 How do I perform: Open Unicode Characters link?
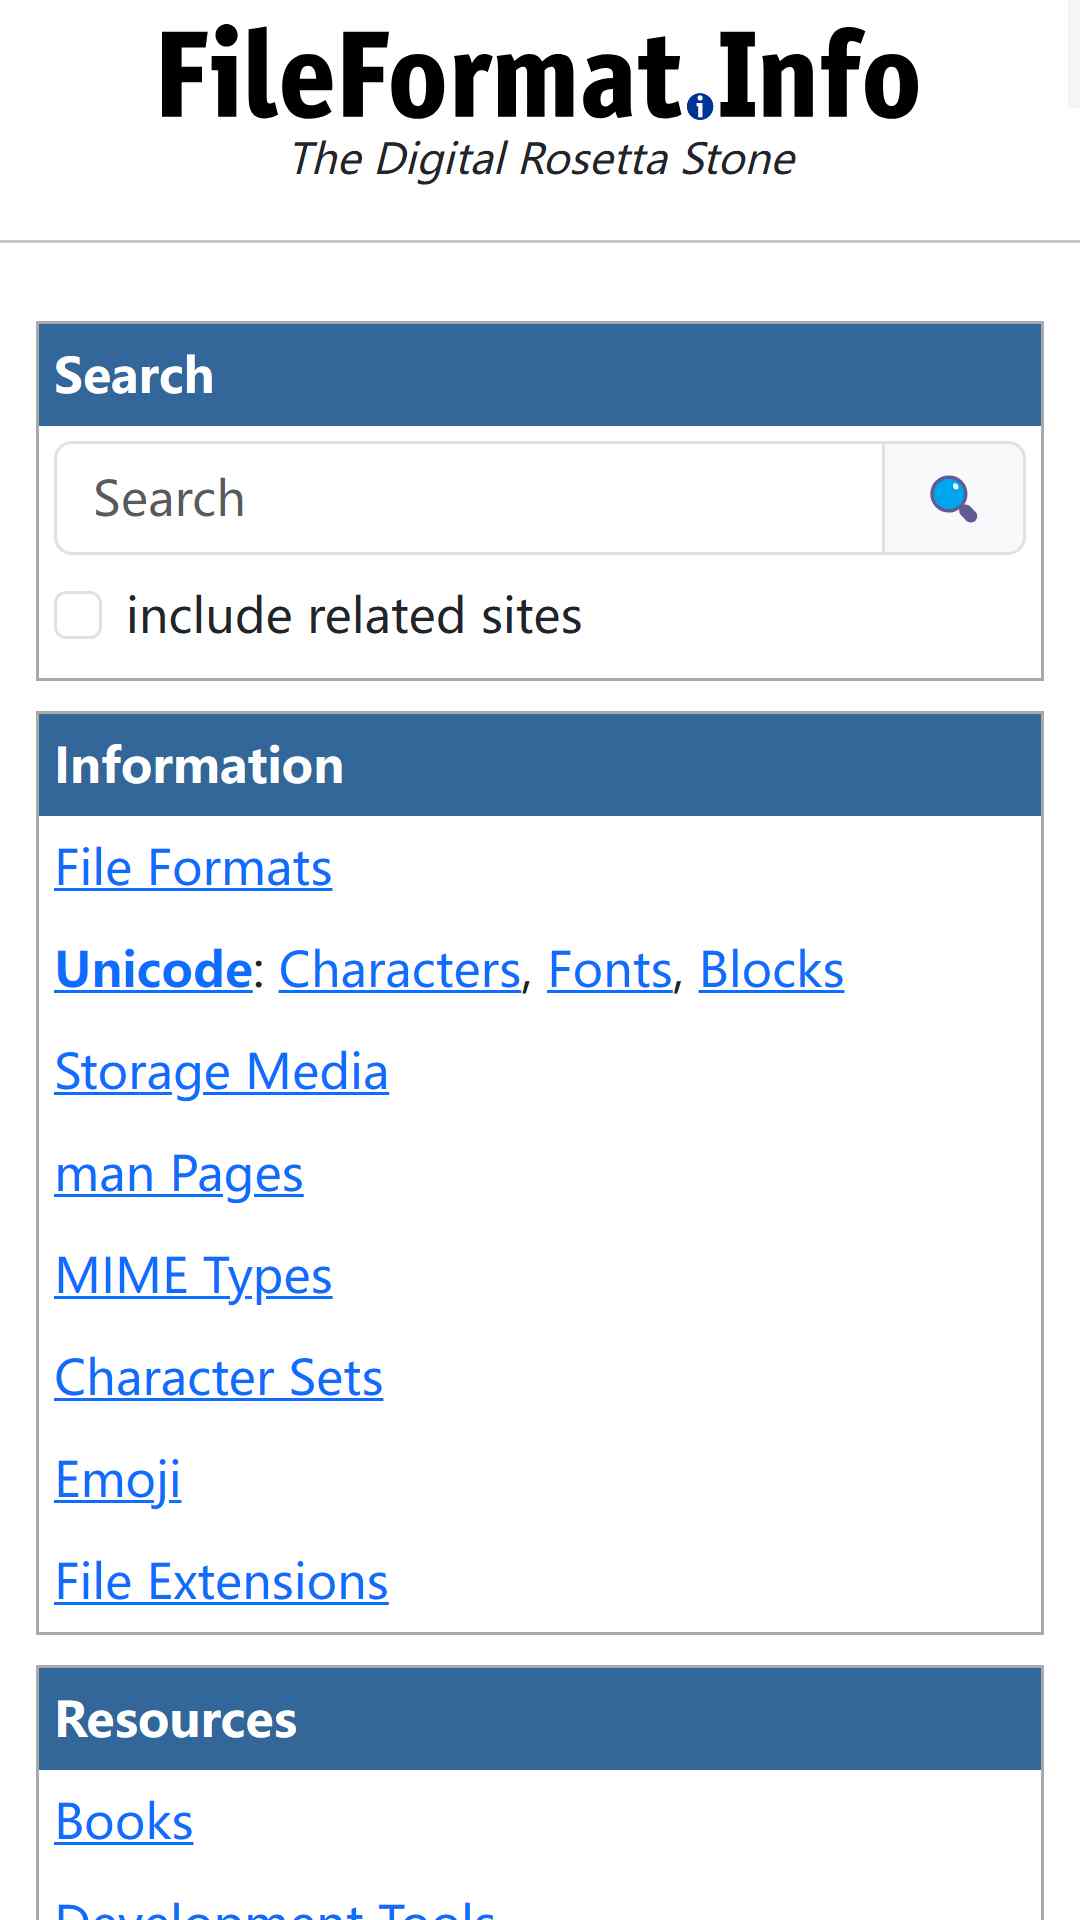pos(400,969)
